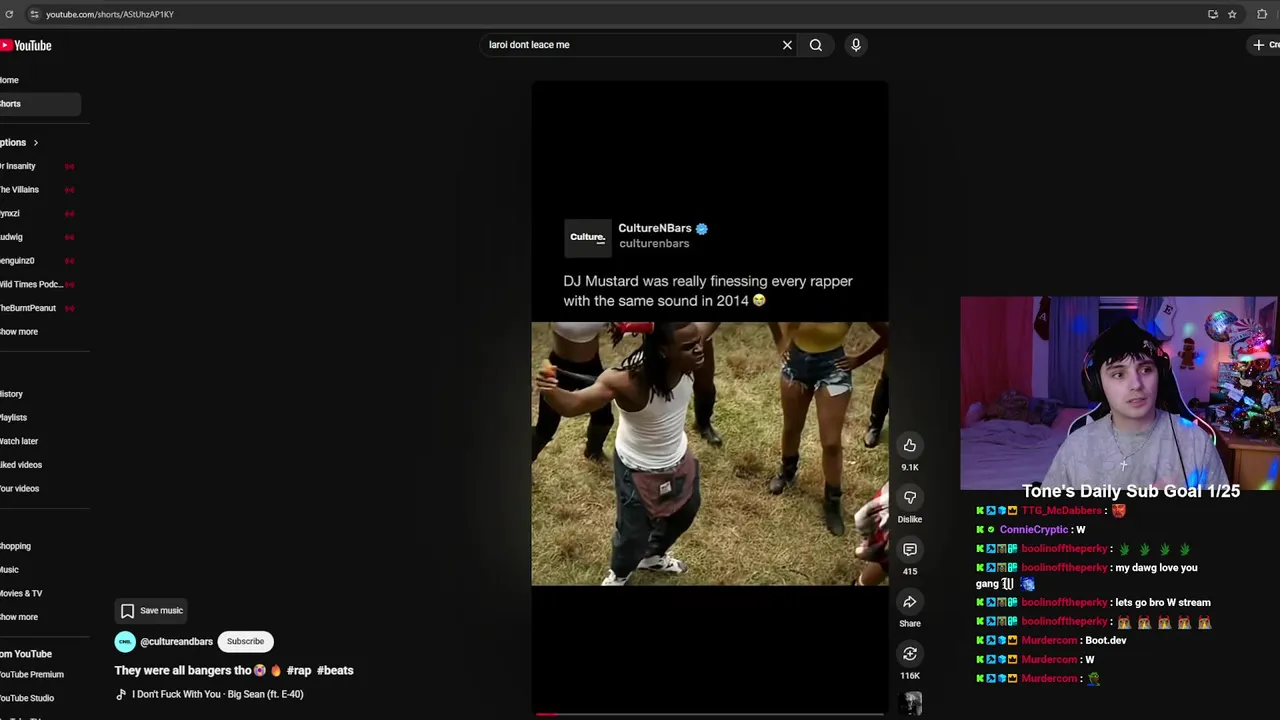Open YouTube Studio link
The height and width of the screenshot is (720, 1280).
[x=27, y=698]
